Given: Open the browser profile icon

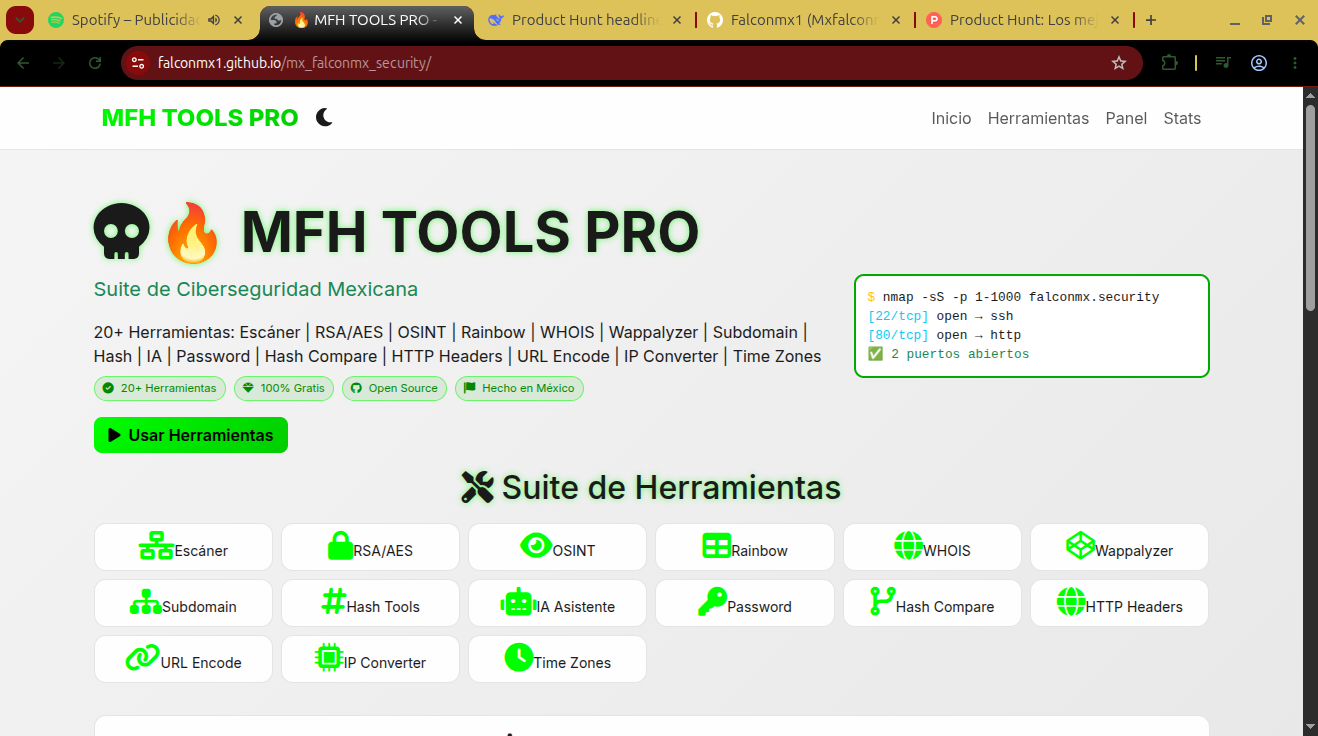Looking at the screenshot, I should (x=1259, y=63).
